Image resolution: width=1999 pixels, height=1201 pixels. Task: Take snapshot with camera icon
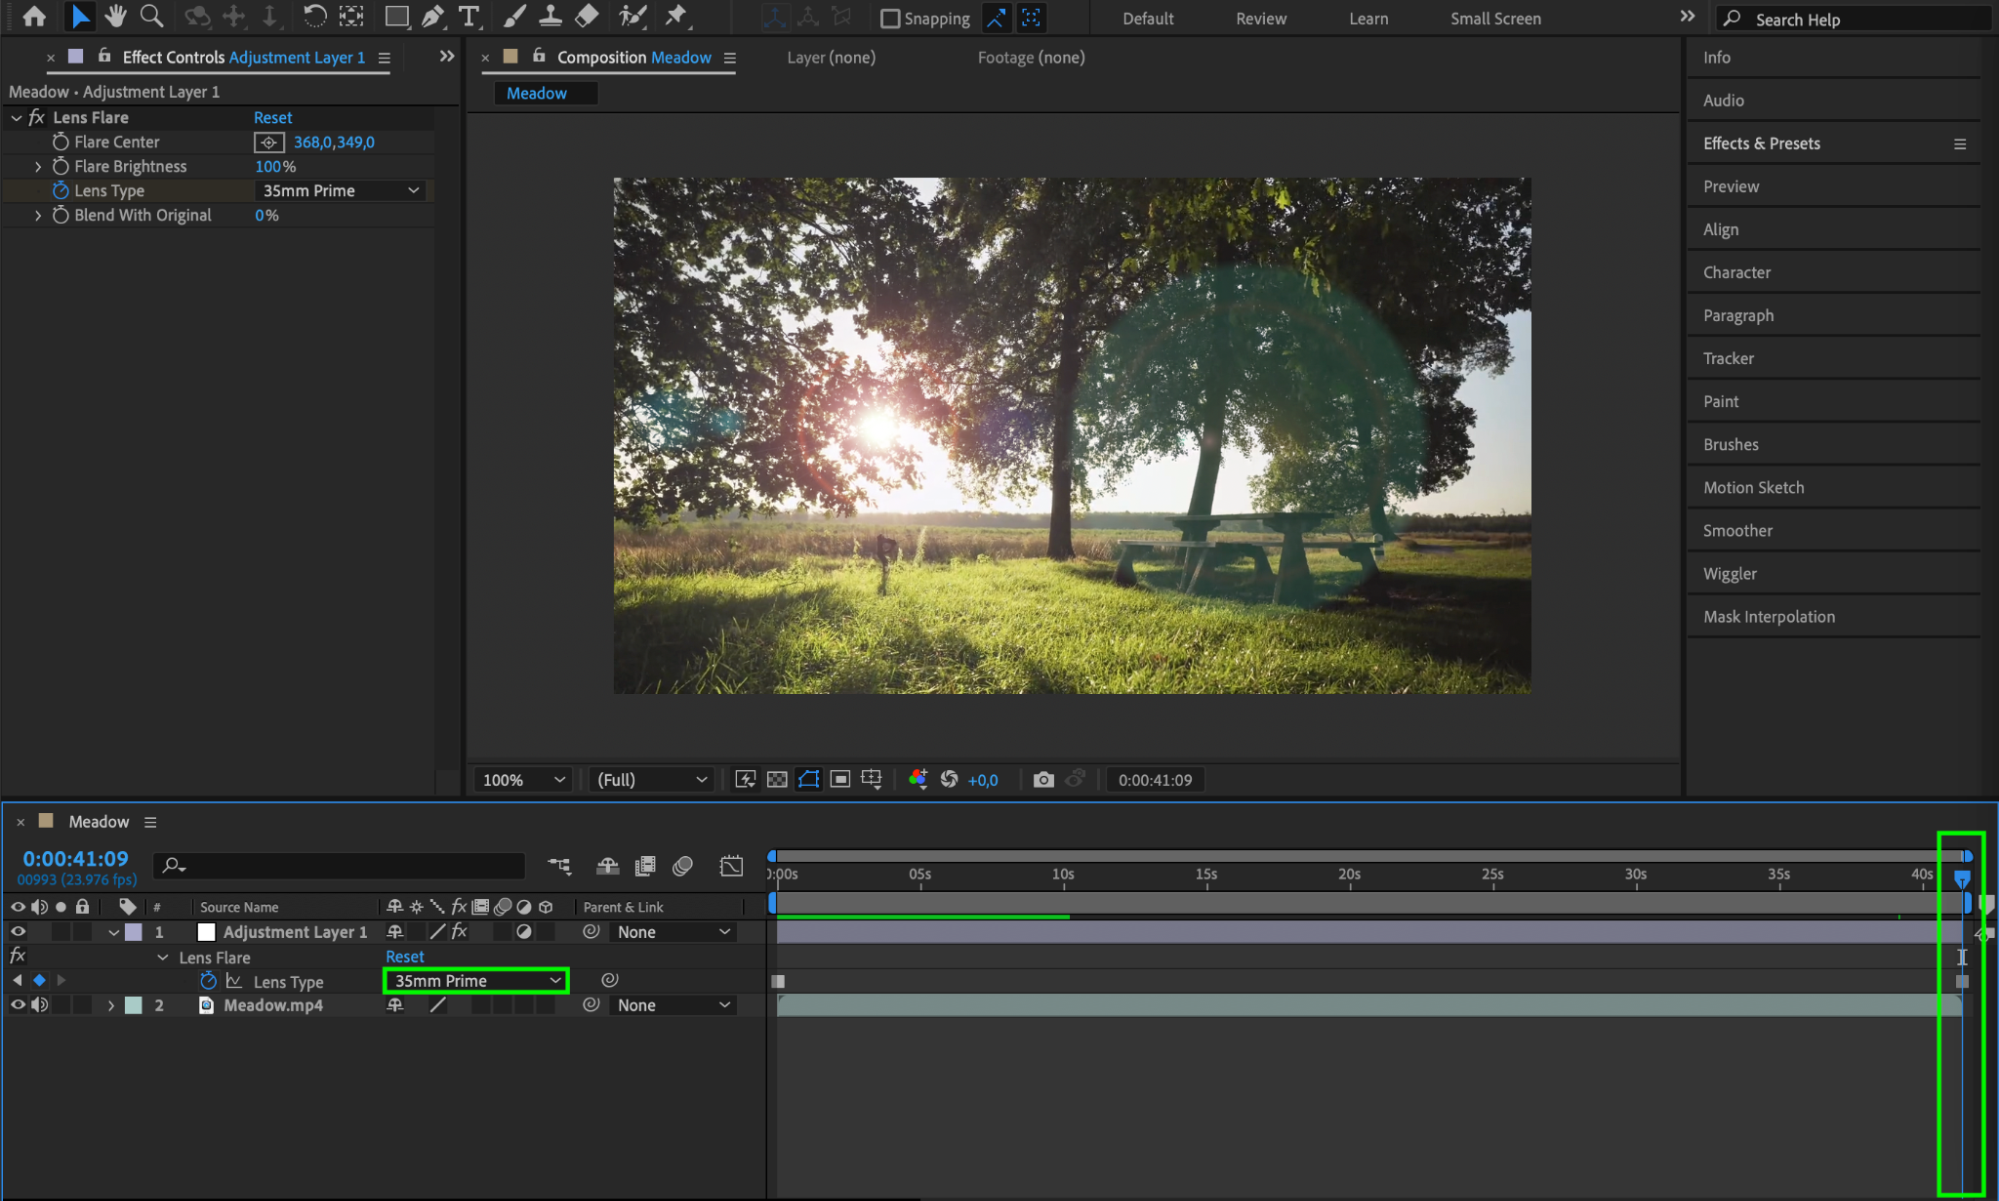[x=1043, y=779]
